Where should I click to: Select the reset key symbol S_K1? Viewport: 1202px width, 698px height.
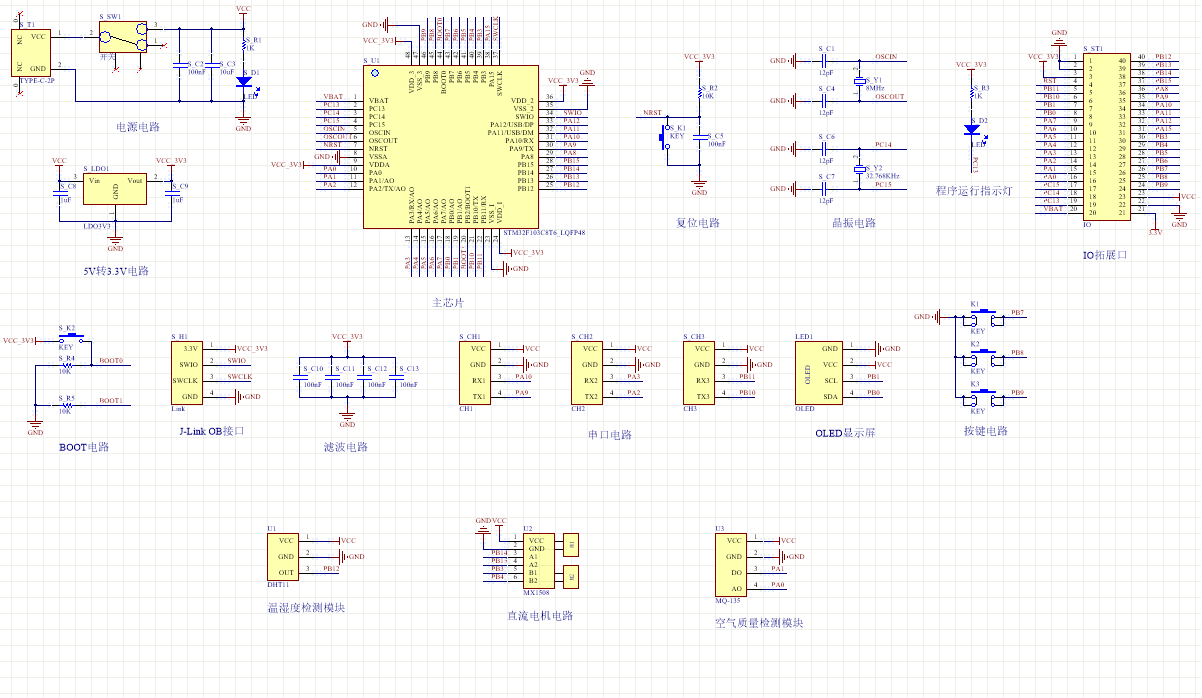tap(664, 140)
